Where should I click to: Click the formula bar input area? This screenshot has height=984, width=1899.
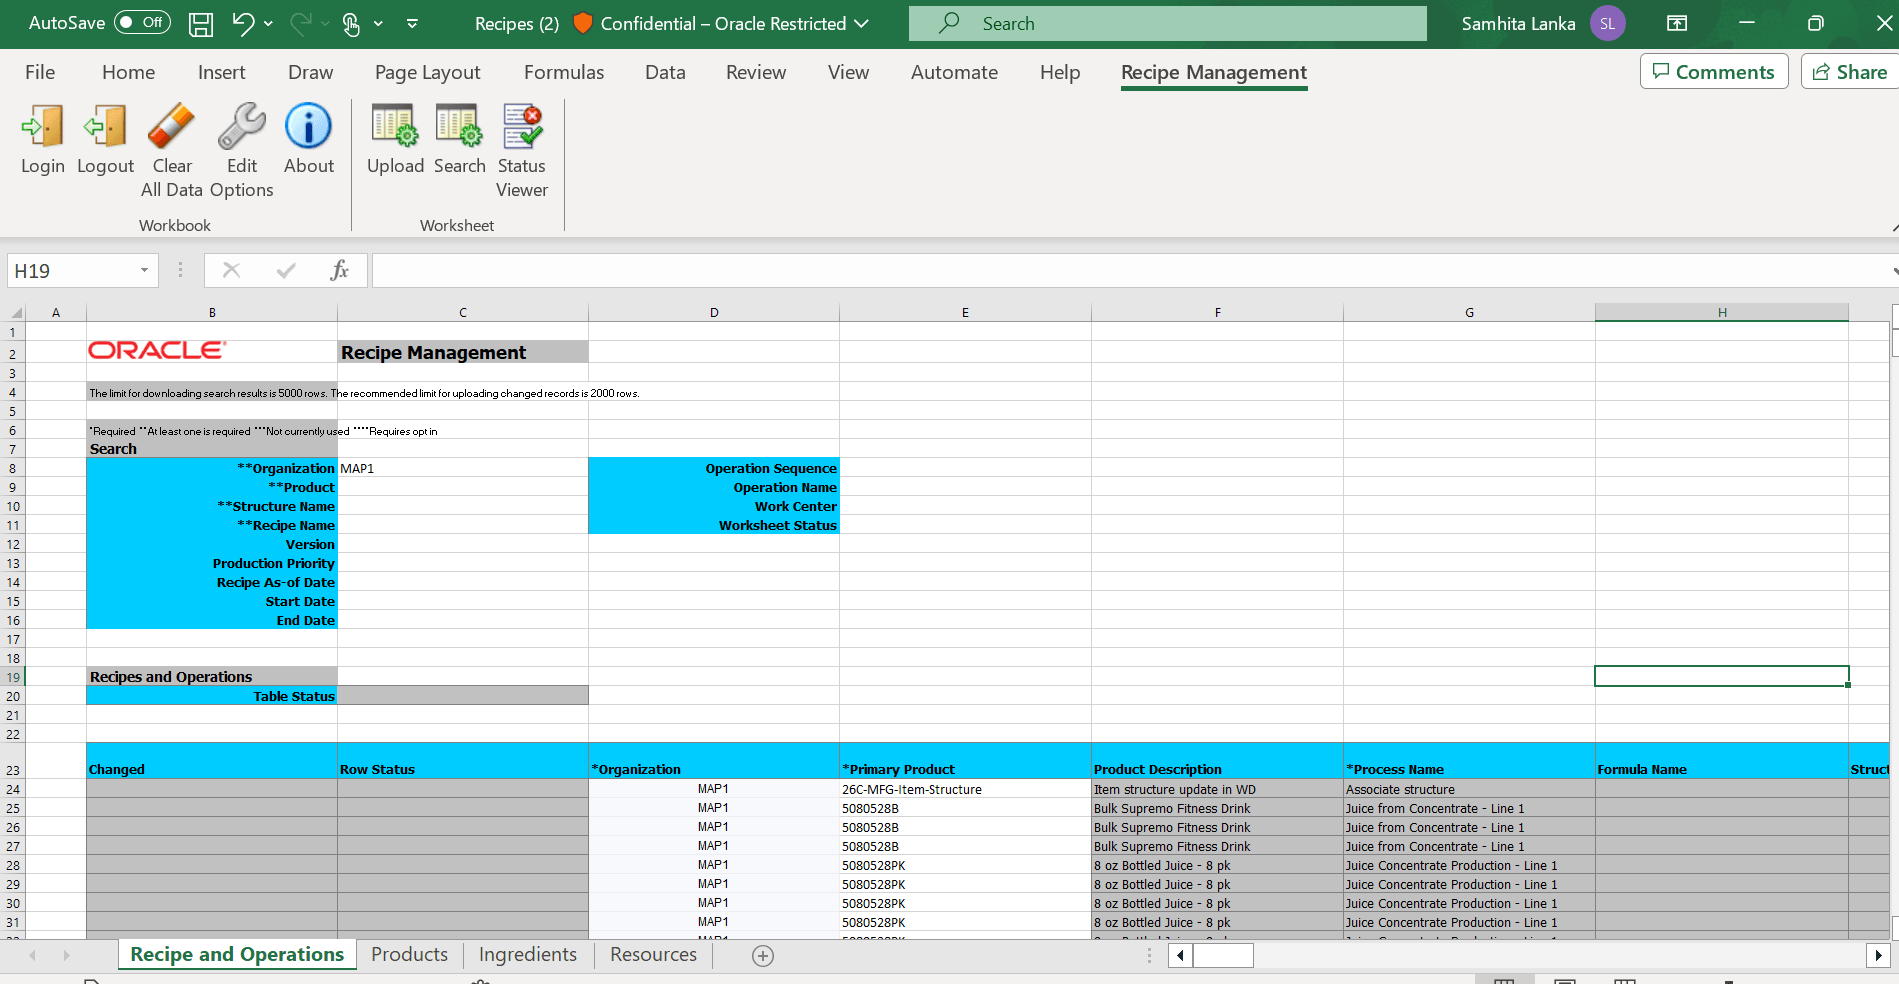pos(1130,270)
